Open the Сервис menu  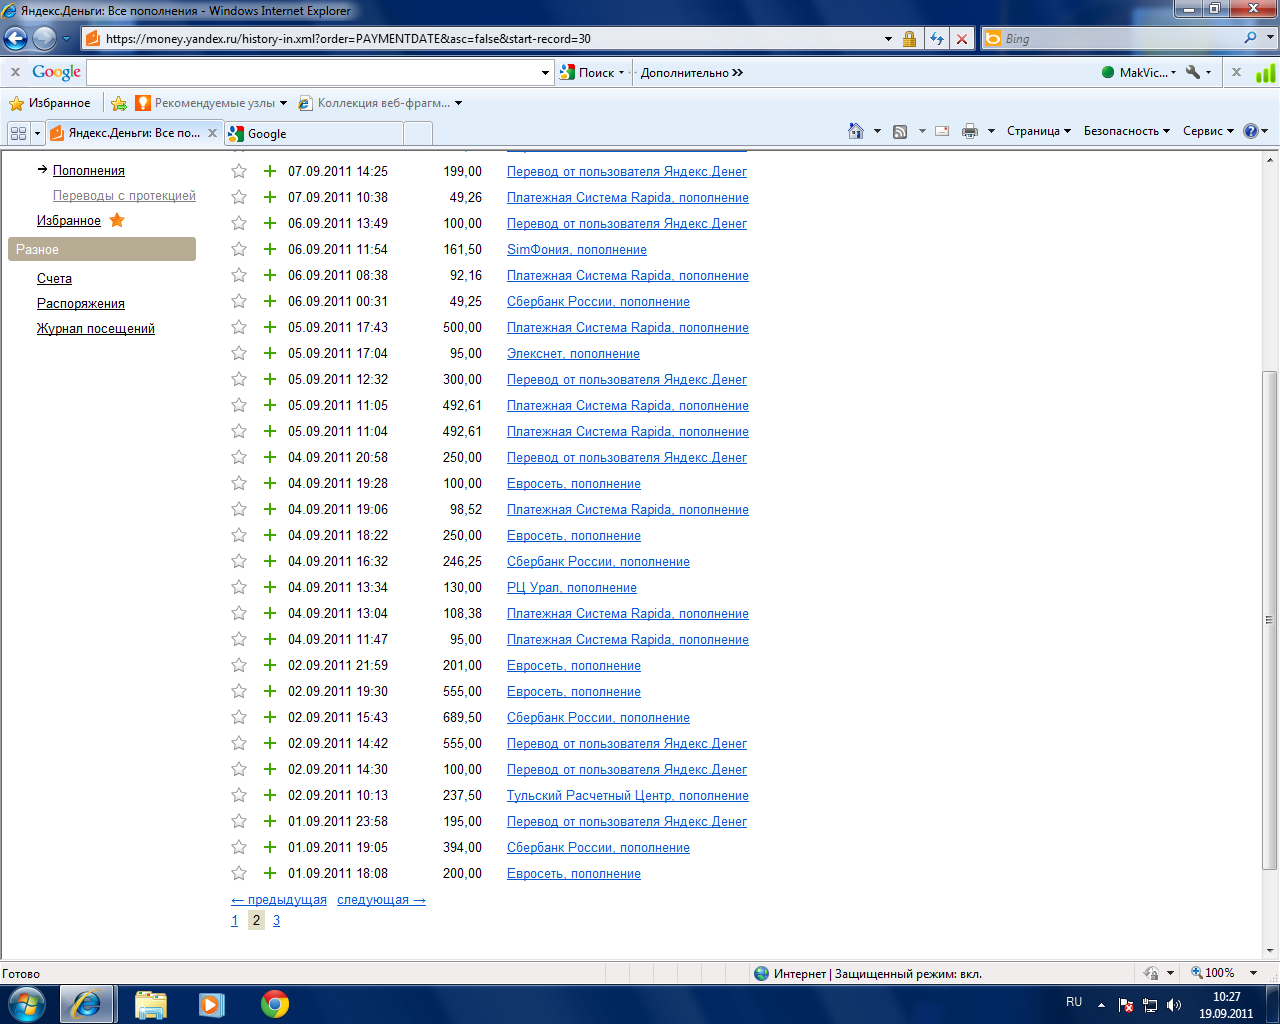pos(1208,131)
